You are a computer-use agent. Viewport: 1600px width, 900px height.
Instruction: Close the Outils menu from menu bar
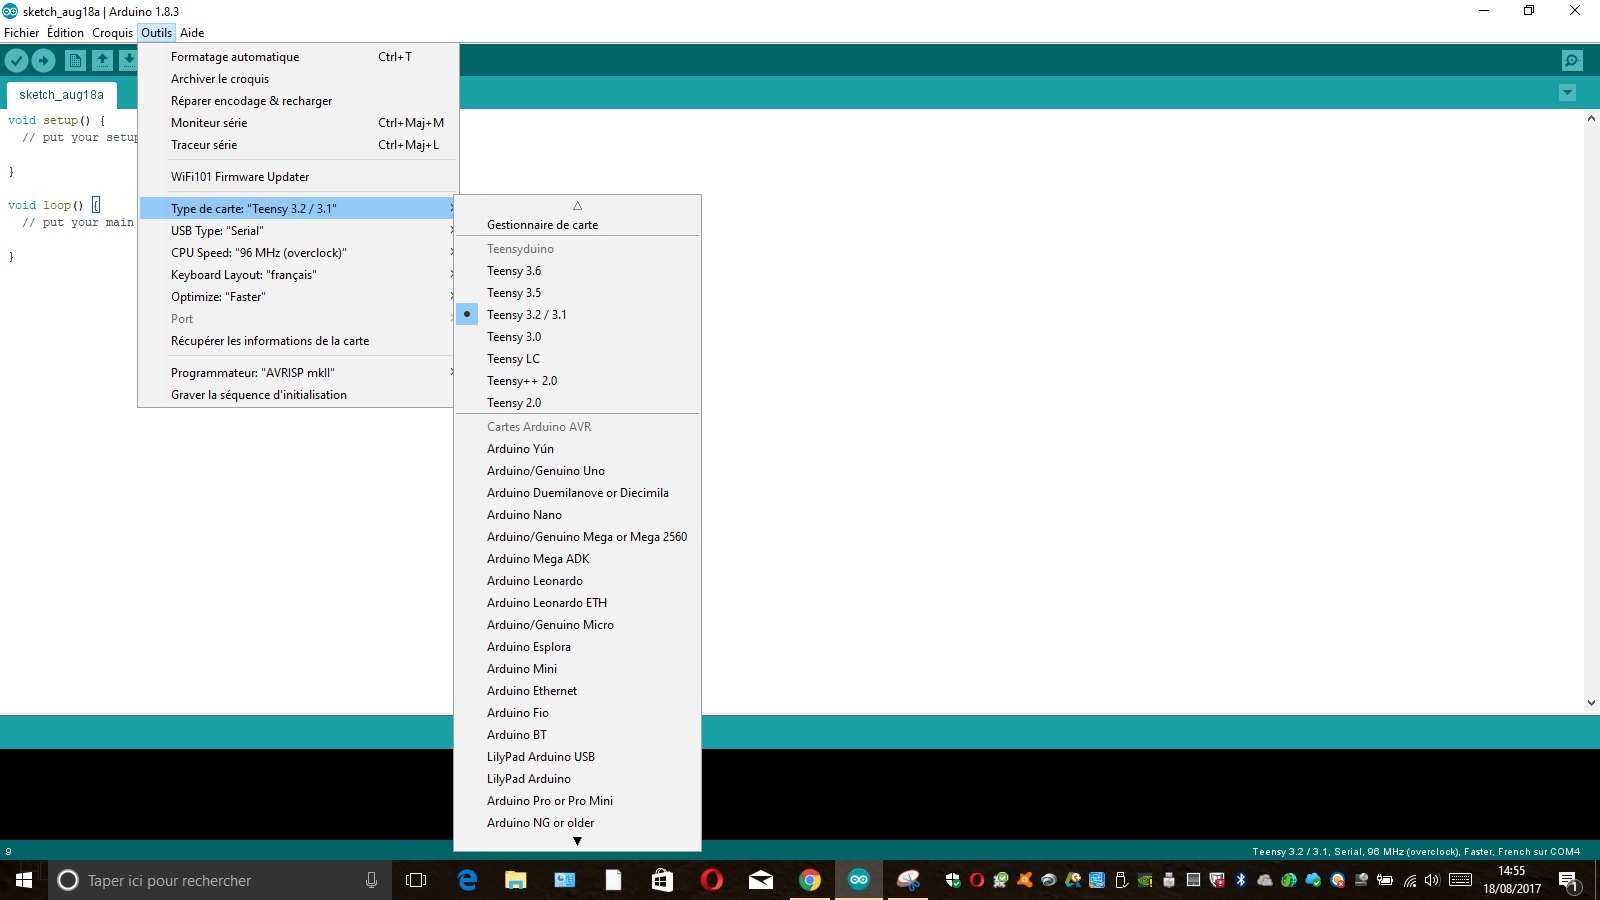pyautogui.click(x=156, y=33)
